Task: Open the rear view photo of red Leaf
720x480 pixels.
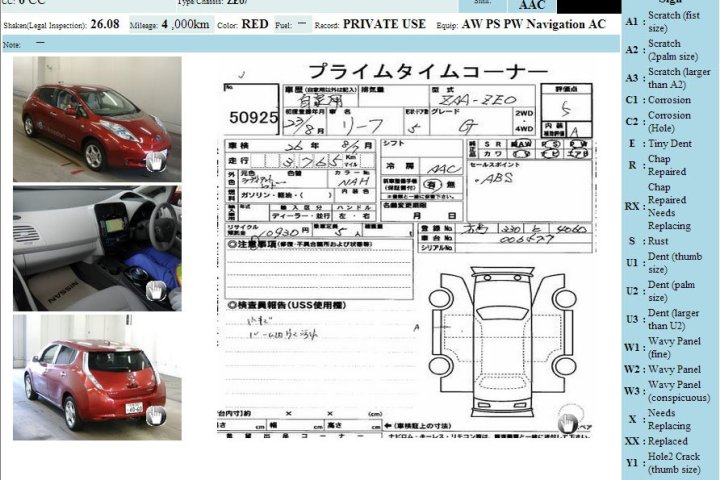Action: click(x=97, y=377)
